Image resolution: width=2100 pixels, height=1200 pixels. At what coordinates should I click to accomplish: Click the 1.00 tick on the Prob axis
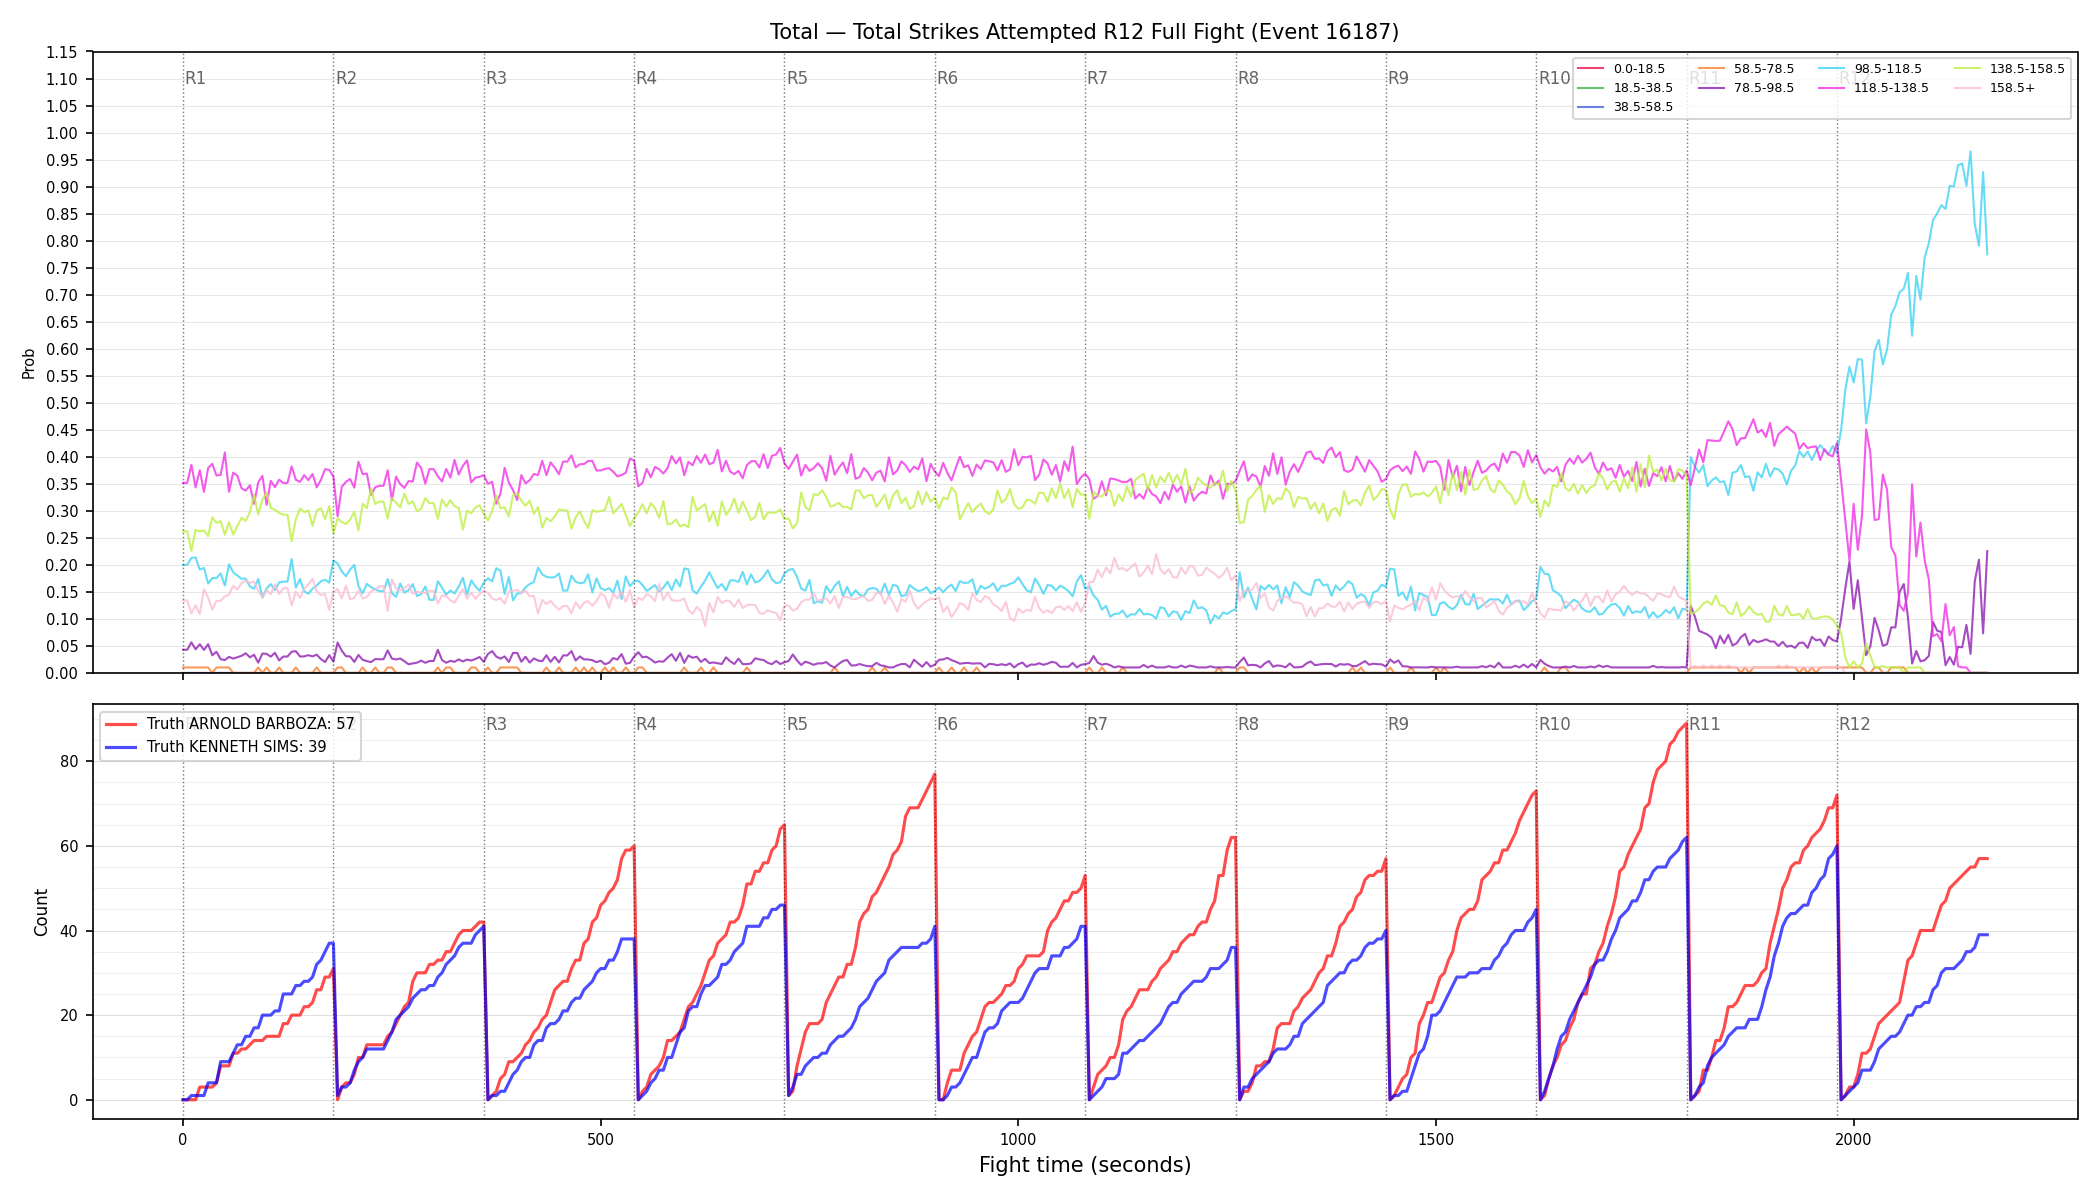click(62, 133)
